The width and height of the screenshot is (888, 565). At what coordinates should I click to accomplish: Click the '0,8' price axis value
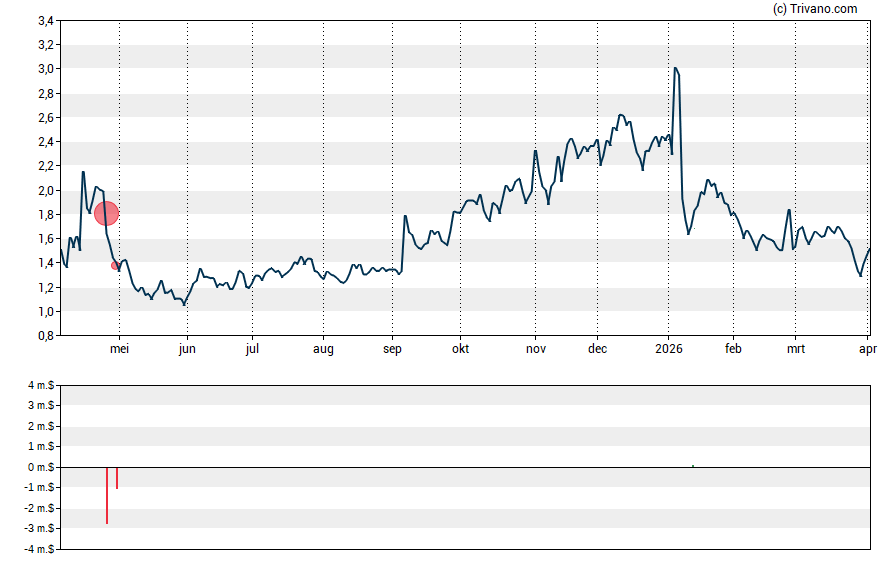[45, 336]
